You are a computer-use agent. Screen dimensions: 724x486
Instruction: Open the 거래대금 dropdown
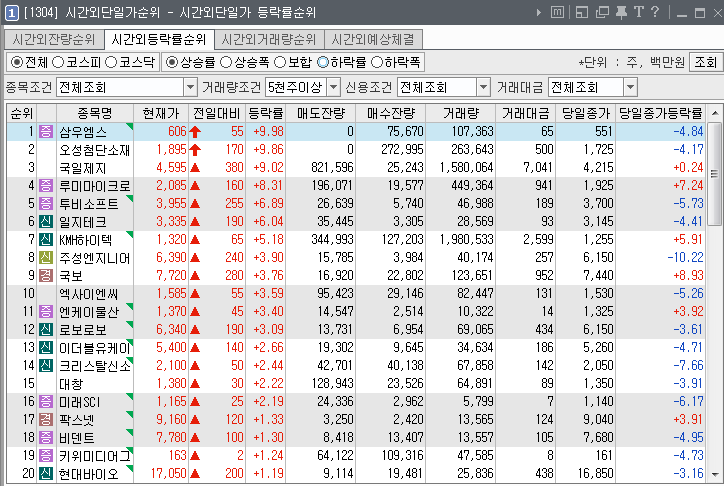click(630, 87)
